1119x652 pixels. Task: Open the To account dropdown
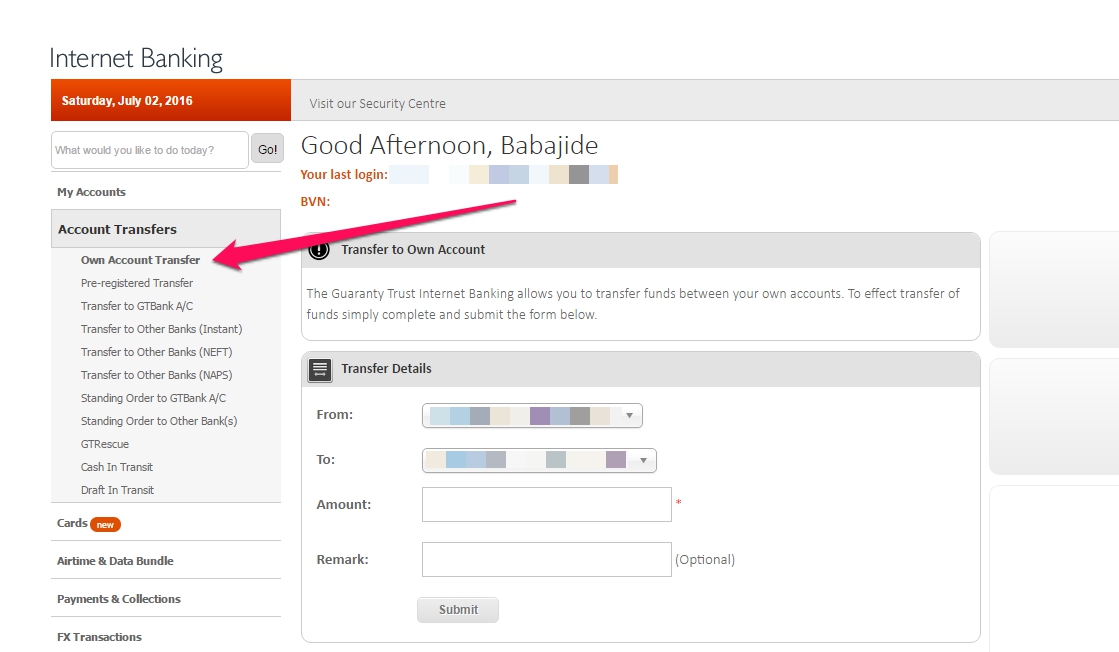pos(539,460)
